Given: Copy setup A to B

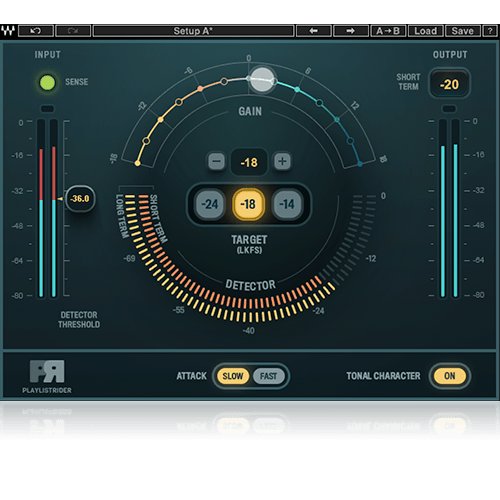Looking at the screenshot, I should [388, 31].
